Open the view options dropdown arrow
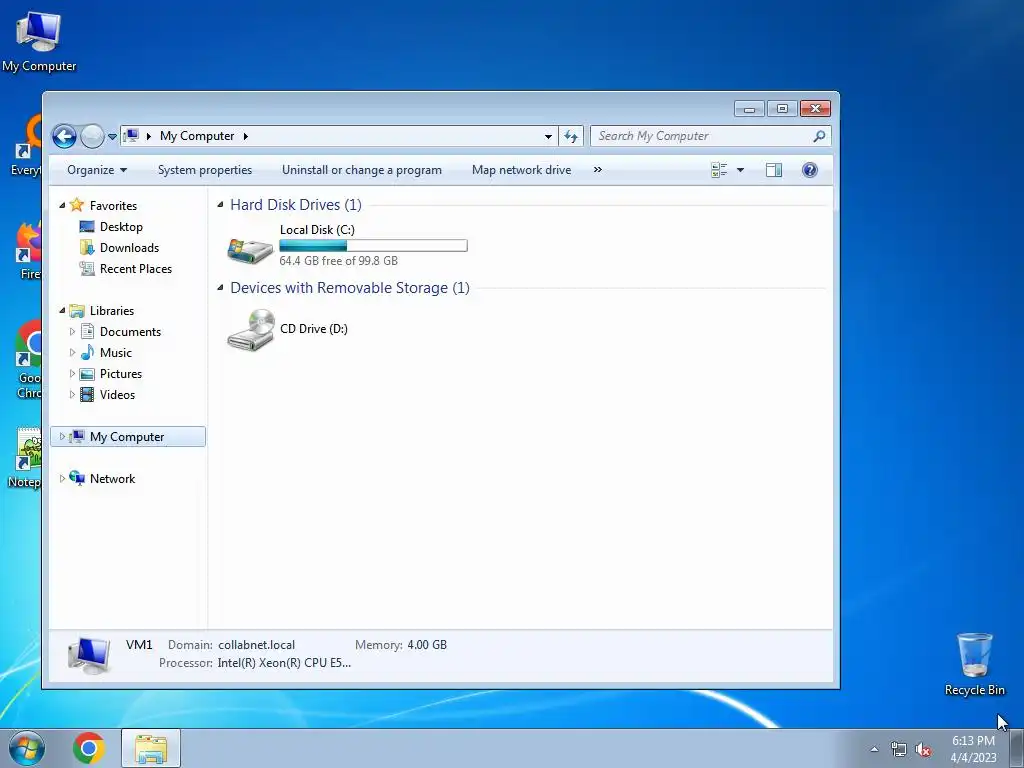1024x768 pixels. coord(740,170)
